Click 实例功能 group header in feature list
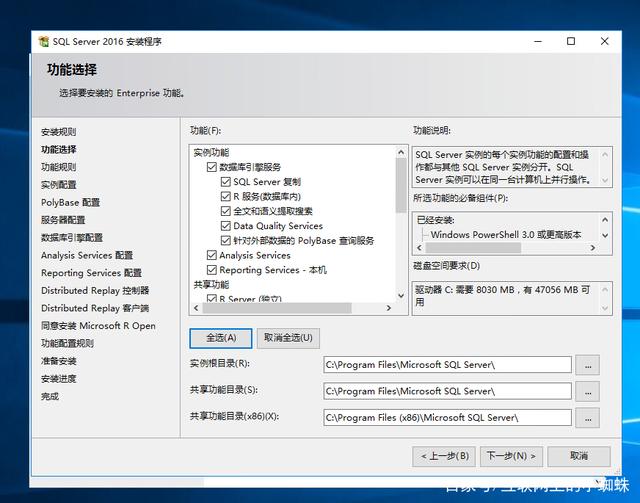The height and width of the screenshot is (503, 640). click(x=211, y=153)
